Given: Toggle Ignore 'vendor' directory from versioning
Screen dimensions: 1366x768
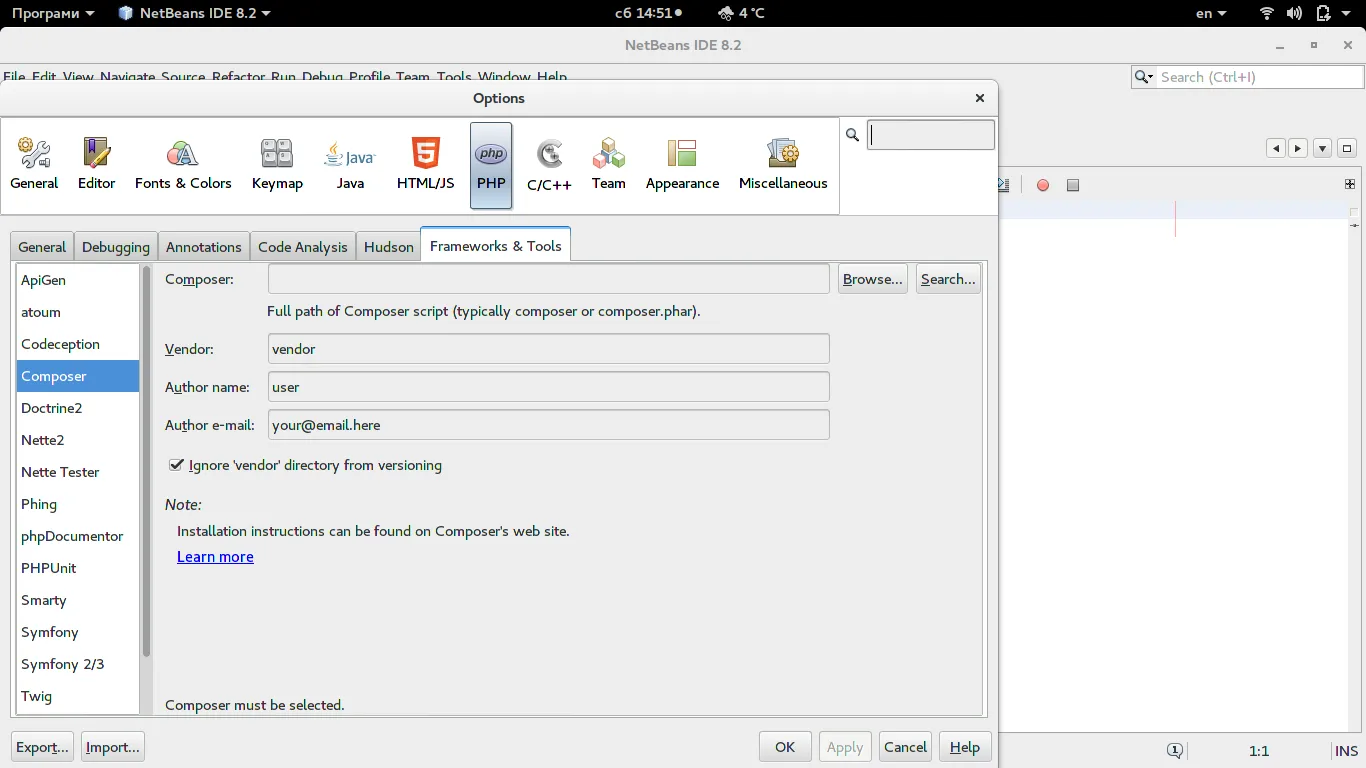Looking at the screenshot, I should tap(177, 465).
